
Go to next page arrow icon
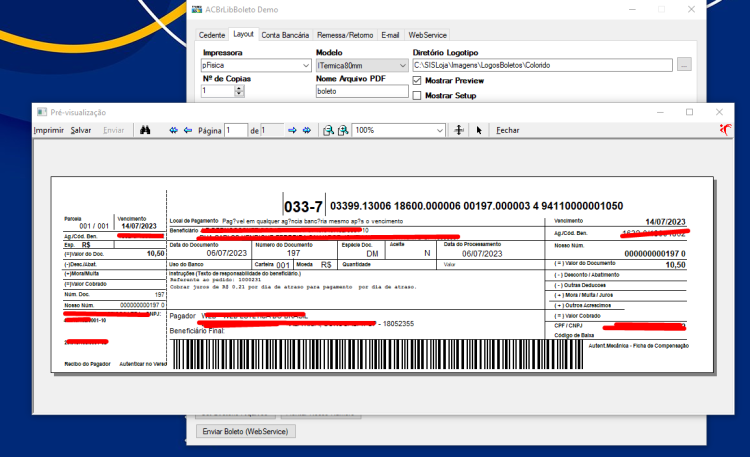pos(292,130)
